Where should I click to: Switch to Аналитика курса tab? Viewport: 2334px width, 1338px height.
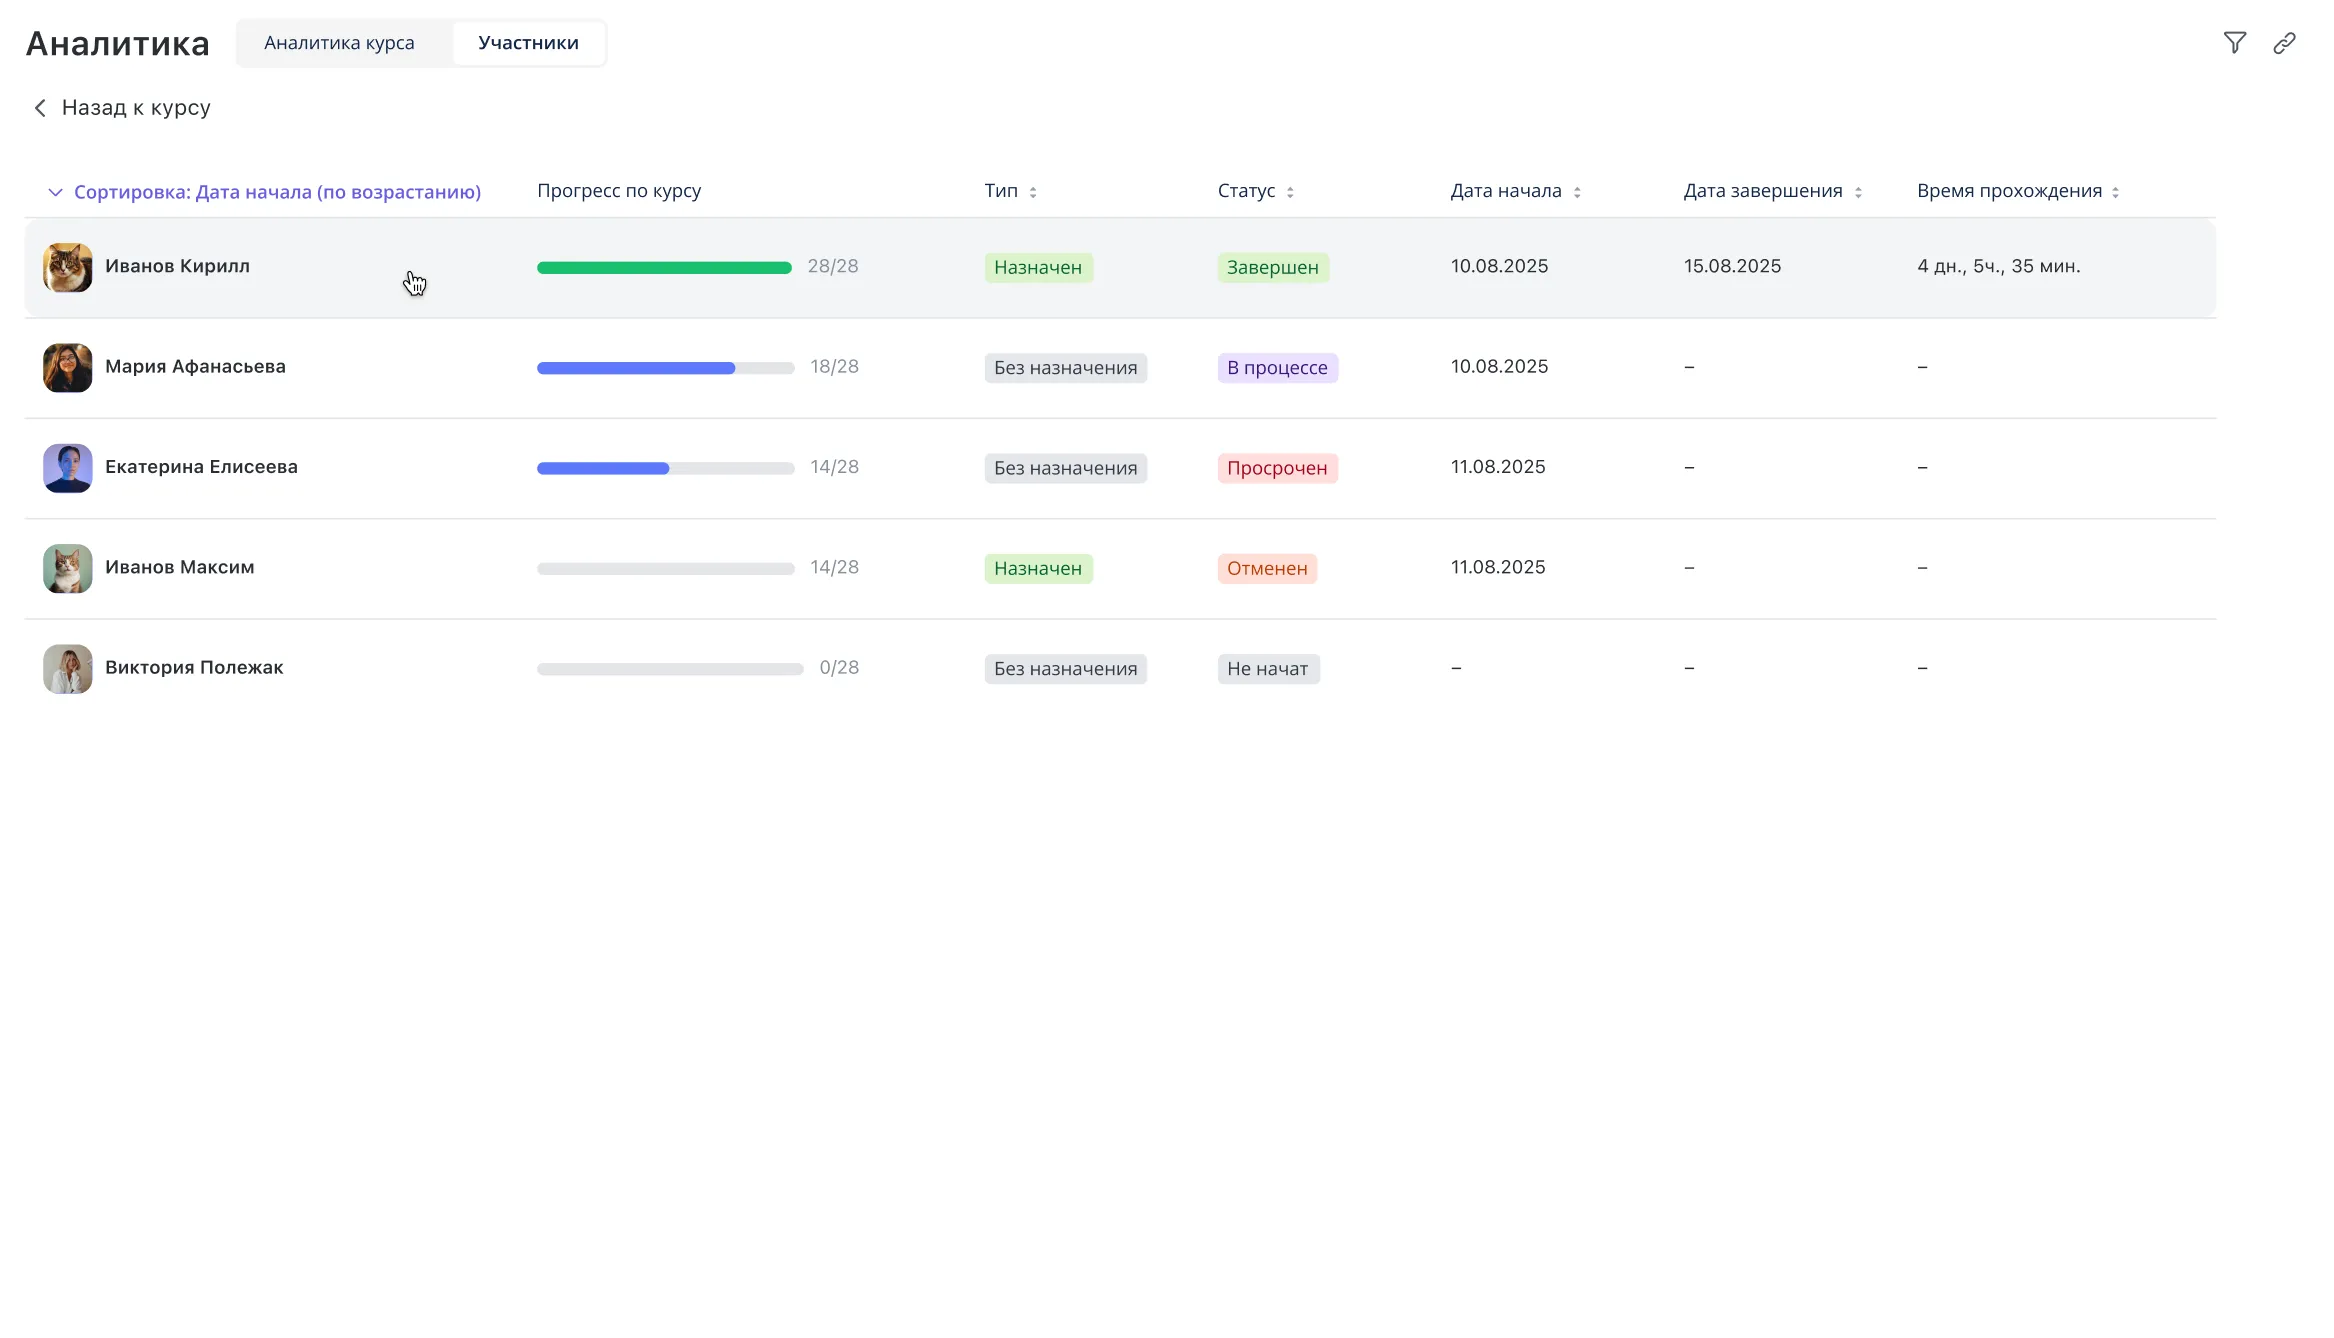(339, 43)
